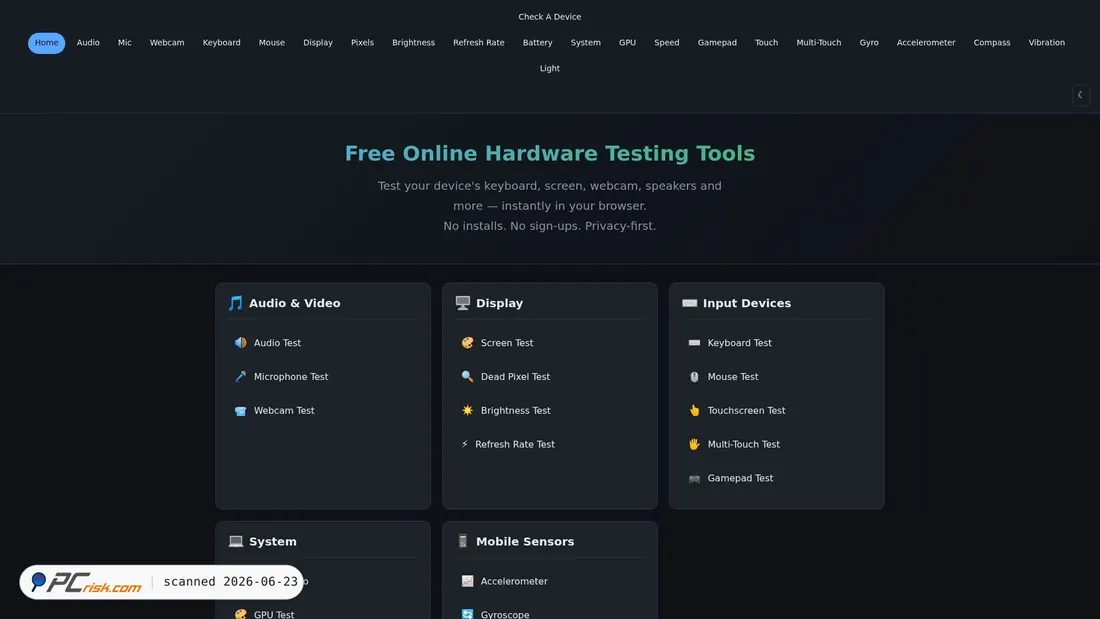Click the palette icon beside Screen Test
Viewport: 1100px width, 619px height.
[467, 342]
